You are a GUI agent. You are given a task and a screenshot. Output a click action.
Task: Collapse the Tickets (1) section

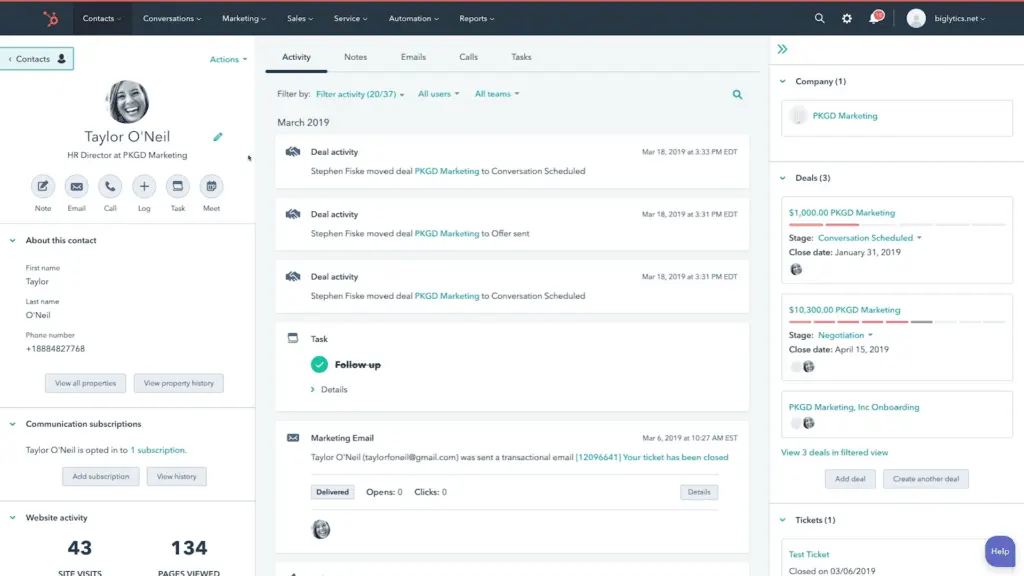point(782,520)
